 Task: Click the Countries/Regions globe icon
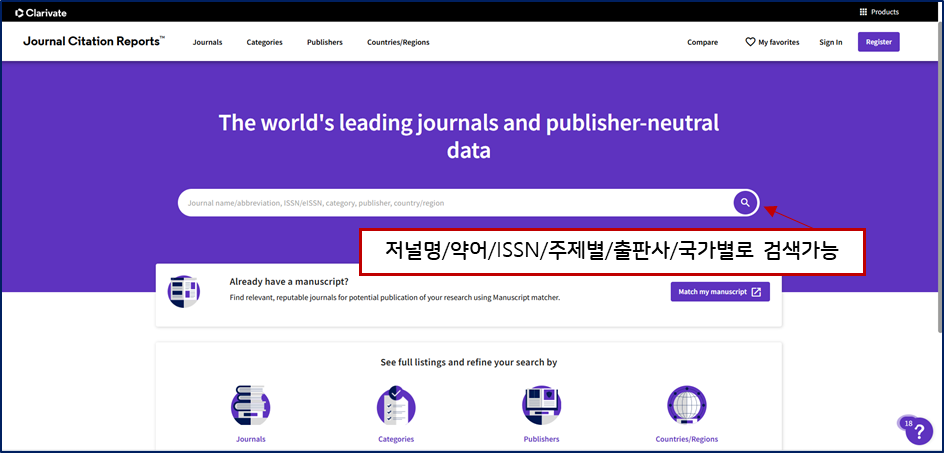687,405
